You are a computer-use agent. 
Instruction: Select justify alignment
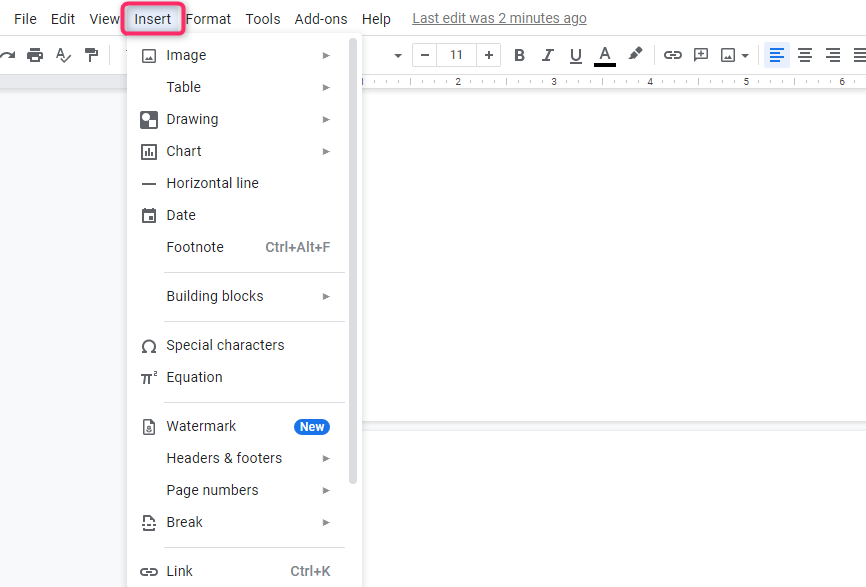tap(859, 55)
